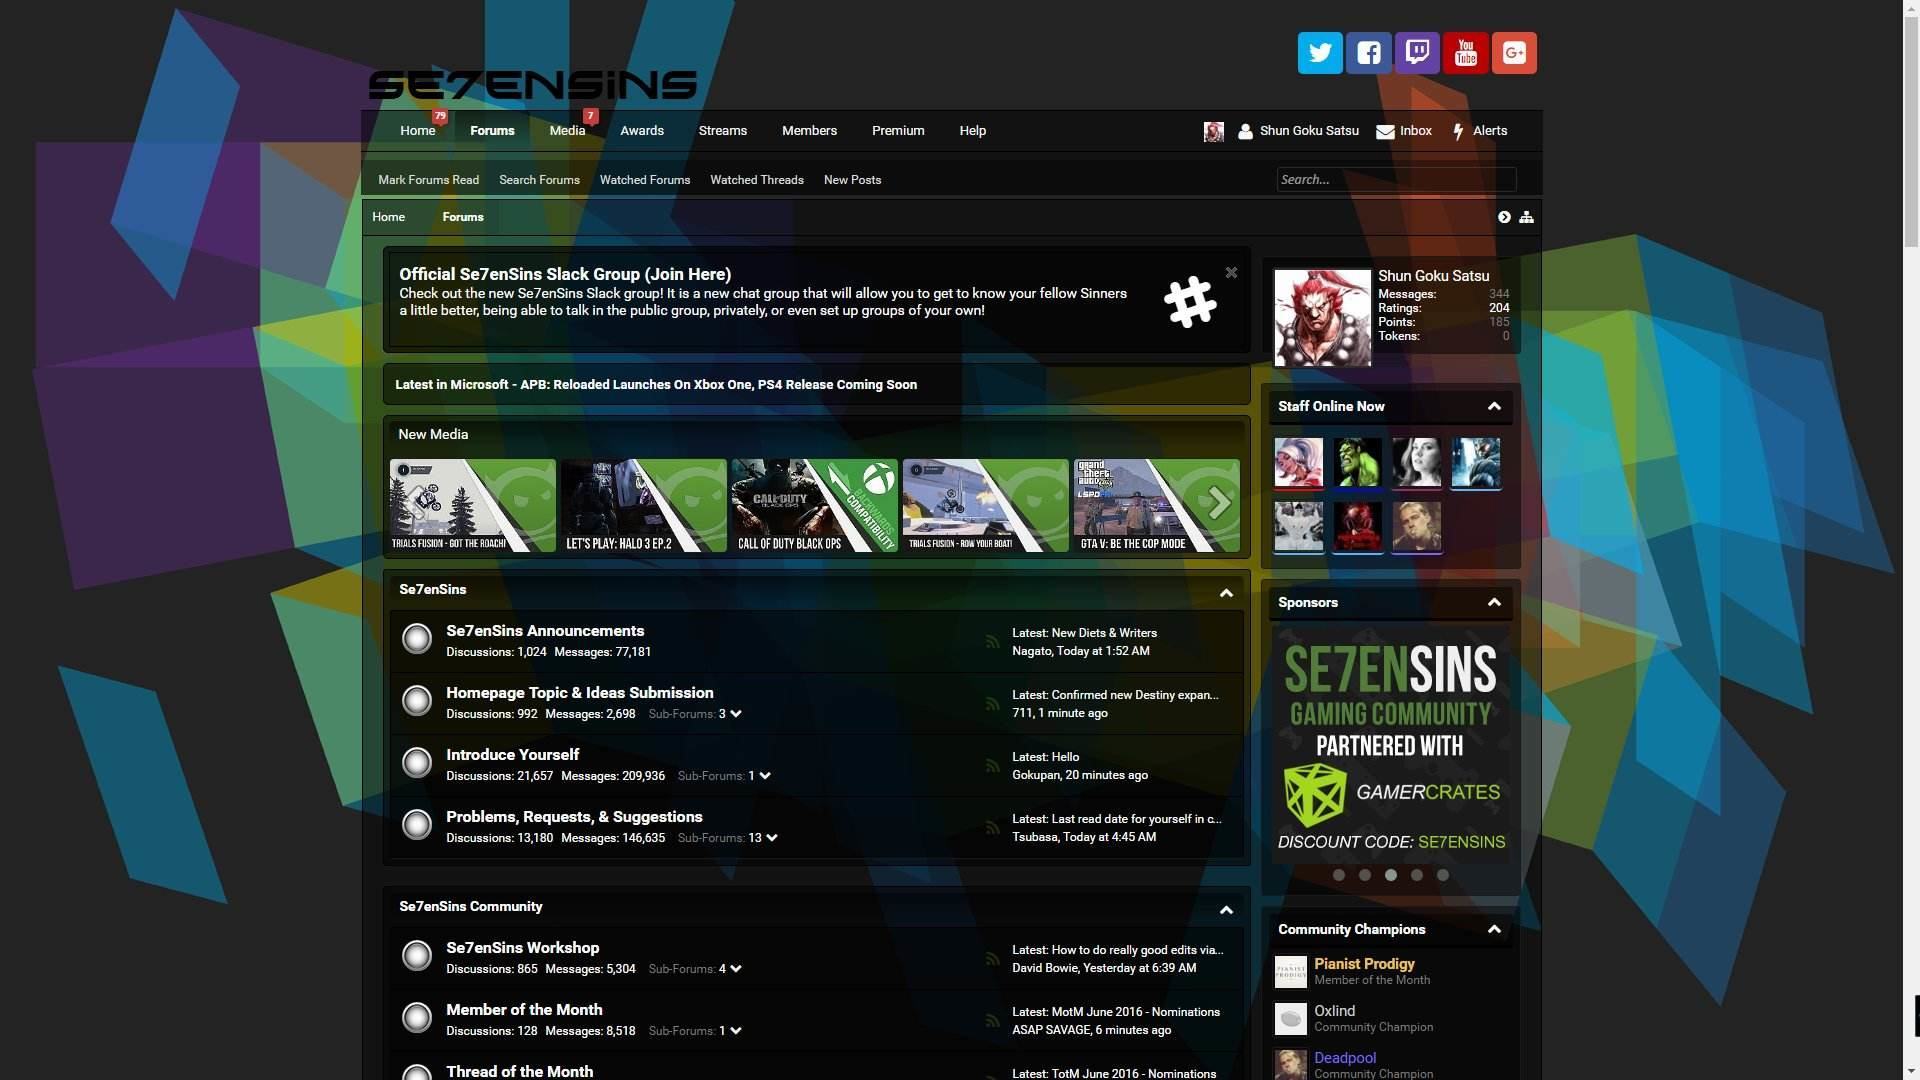1920x1080 pixels.
Task: Open the sitemap tree icon in breadcrumb
Action: coord(1526,217)
